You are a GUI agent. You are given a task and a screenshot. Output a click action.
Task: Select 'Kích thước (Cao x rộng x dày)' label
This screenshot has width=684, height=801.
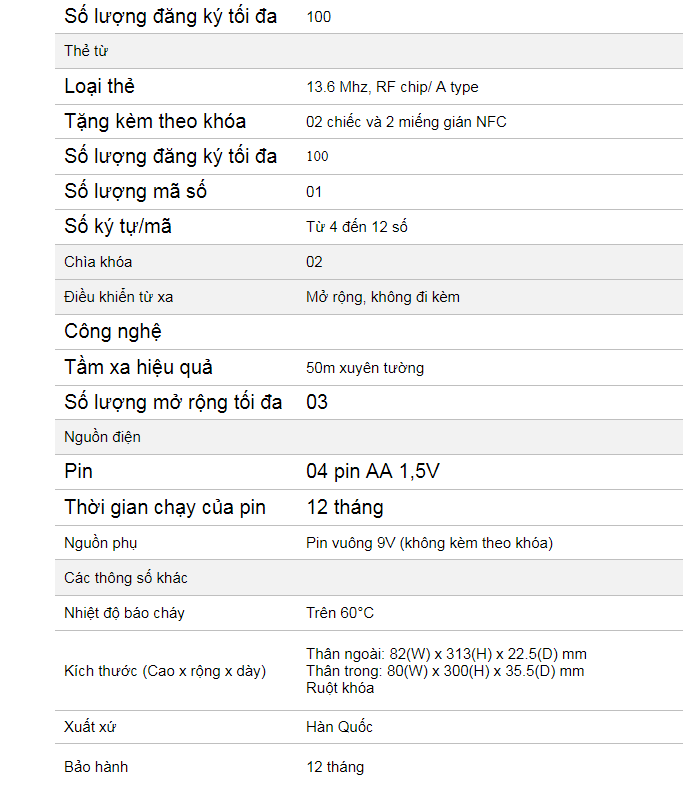[x=165, y=671]
